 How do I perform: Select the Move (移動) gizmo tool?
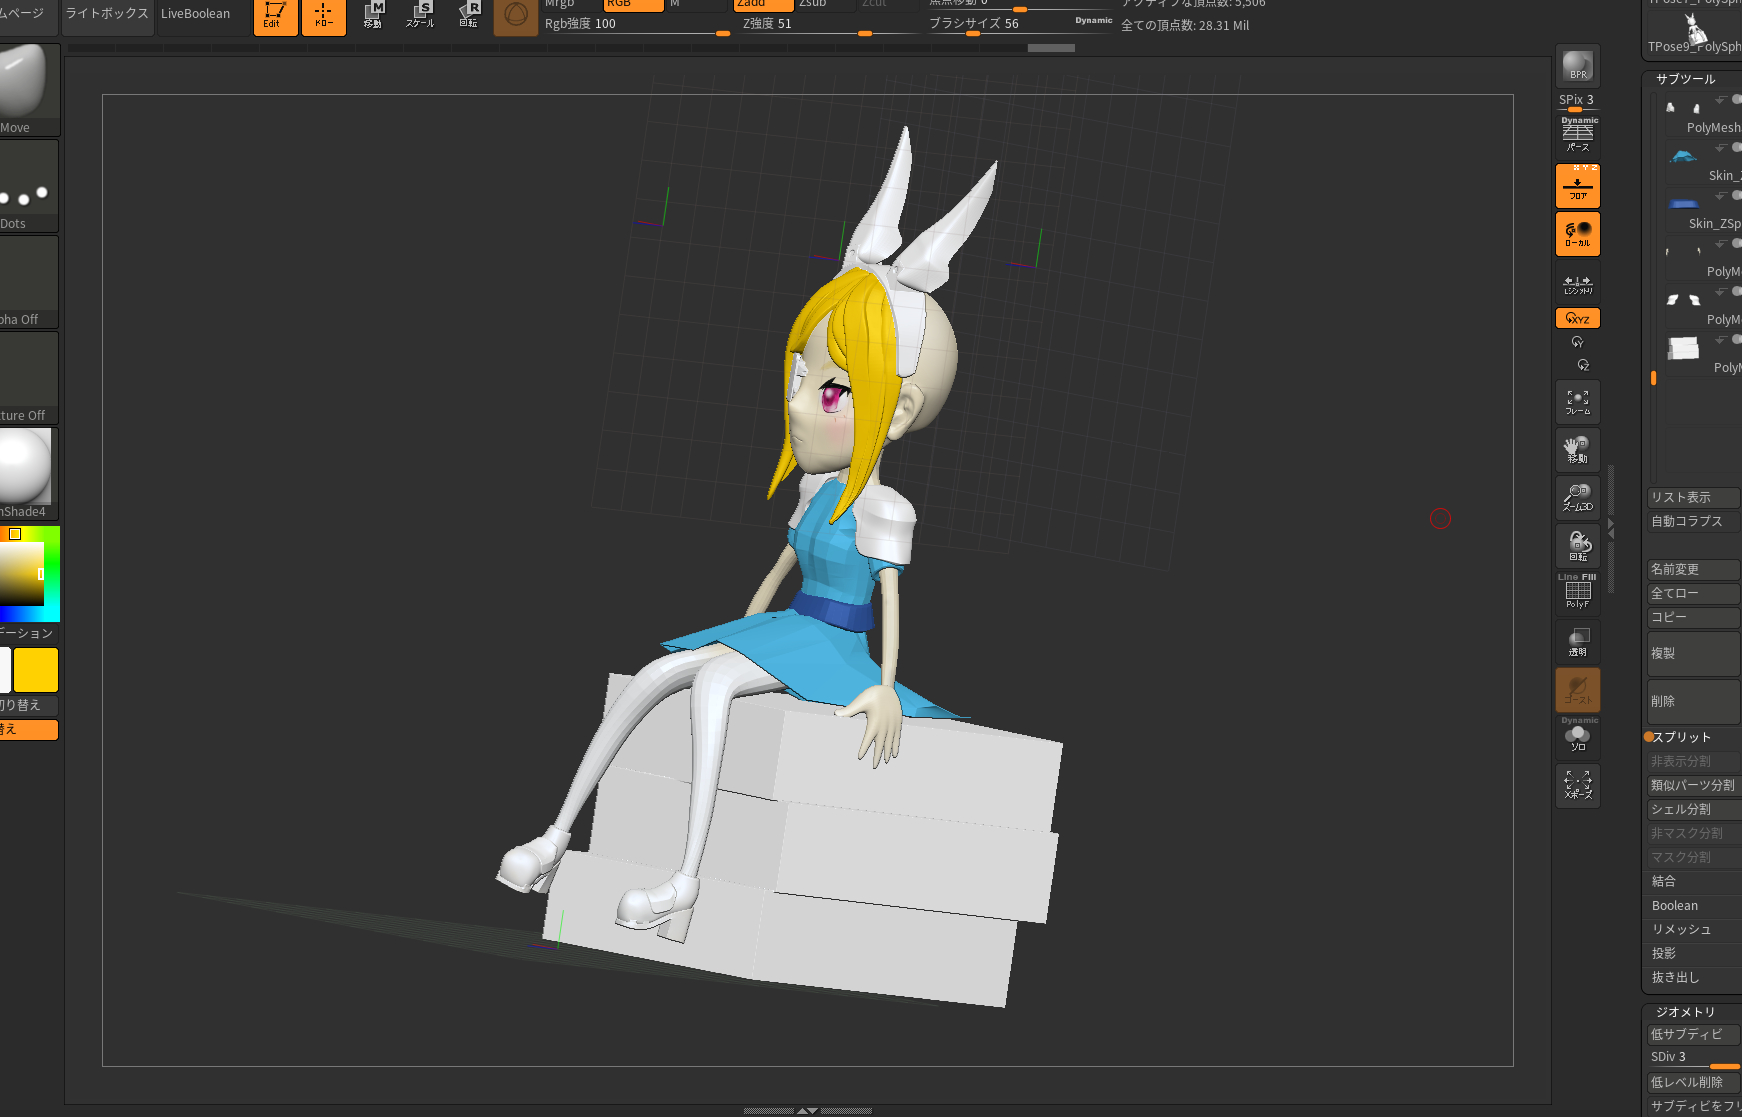372,15
